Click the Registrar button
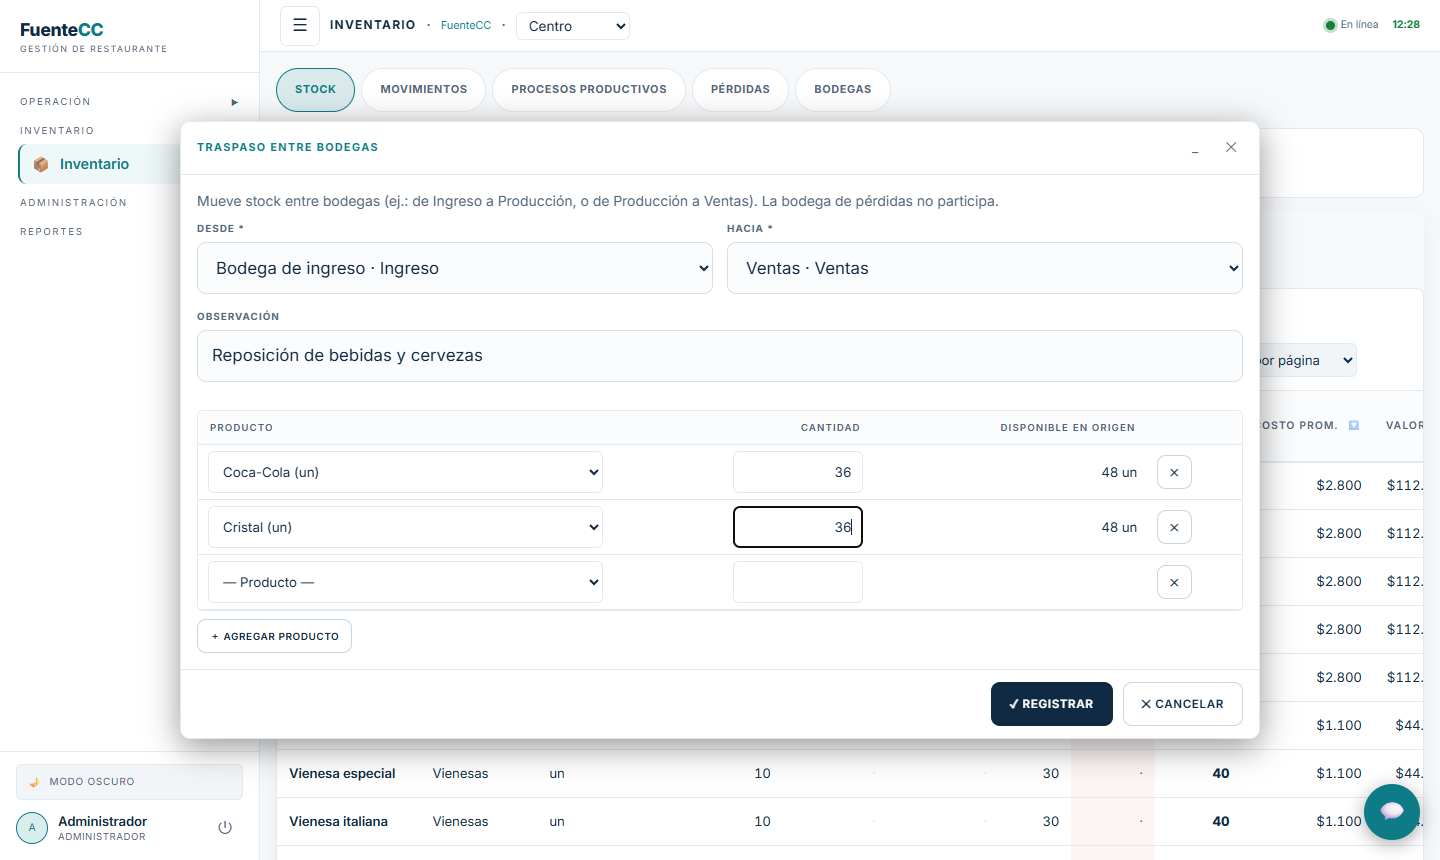 point(1052,704)
